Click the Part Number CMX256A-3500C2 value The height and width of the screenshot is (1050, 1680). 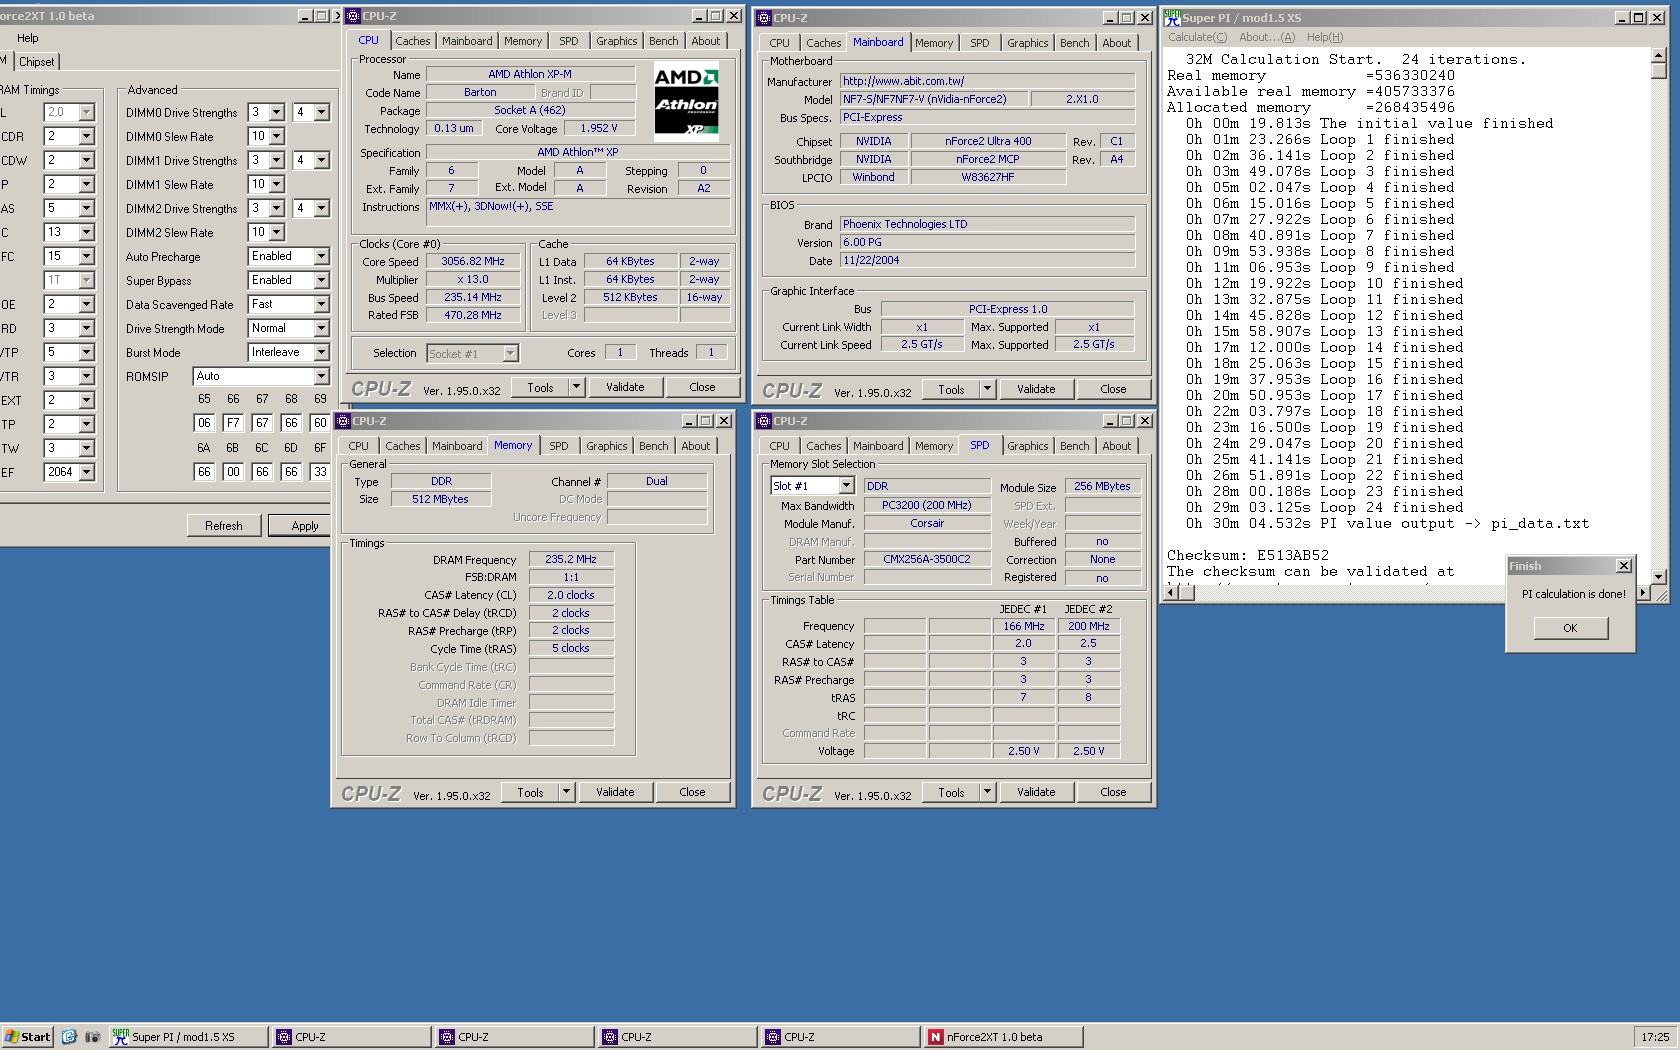[x=926, y=559]
